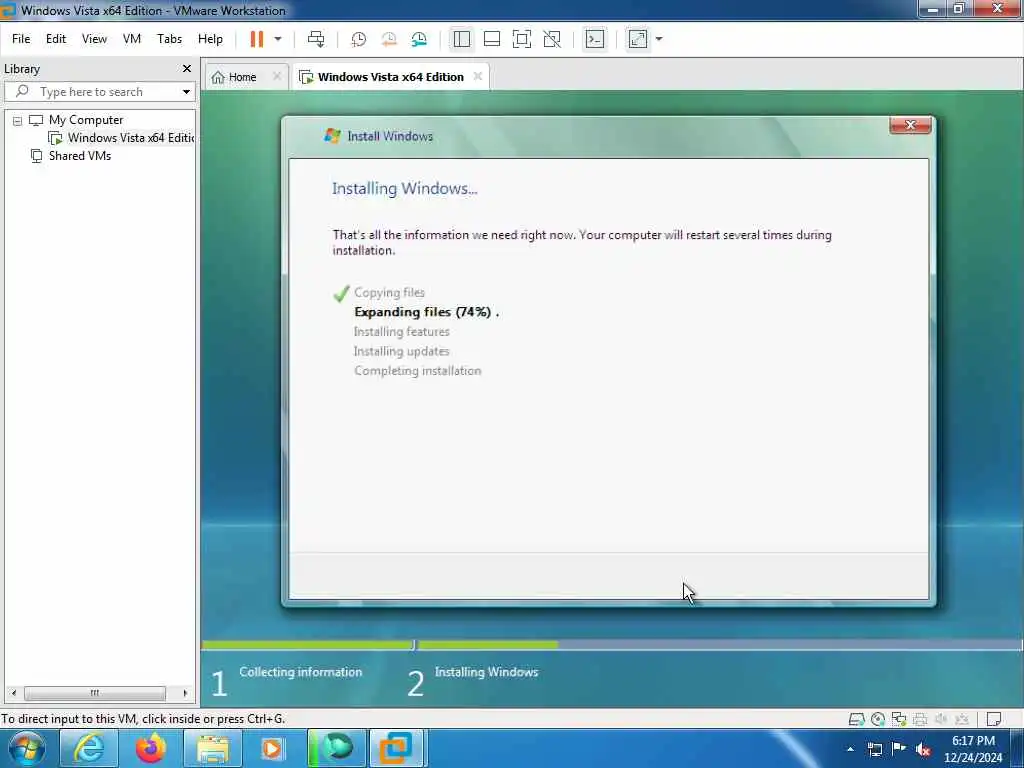The width and height of the screenshot is (1024, 768).
Task: Click the library horizontal scrollbar thumb
Action: click(x=95, y=693)
